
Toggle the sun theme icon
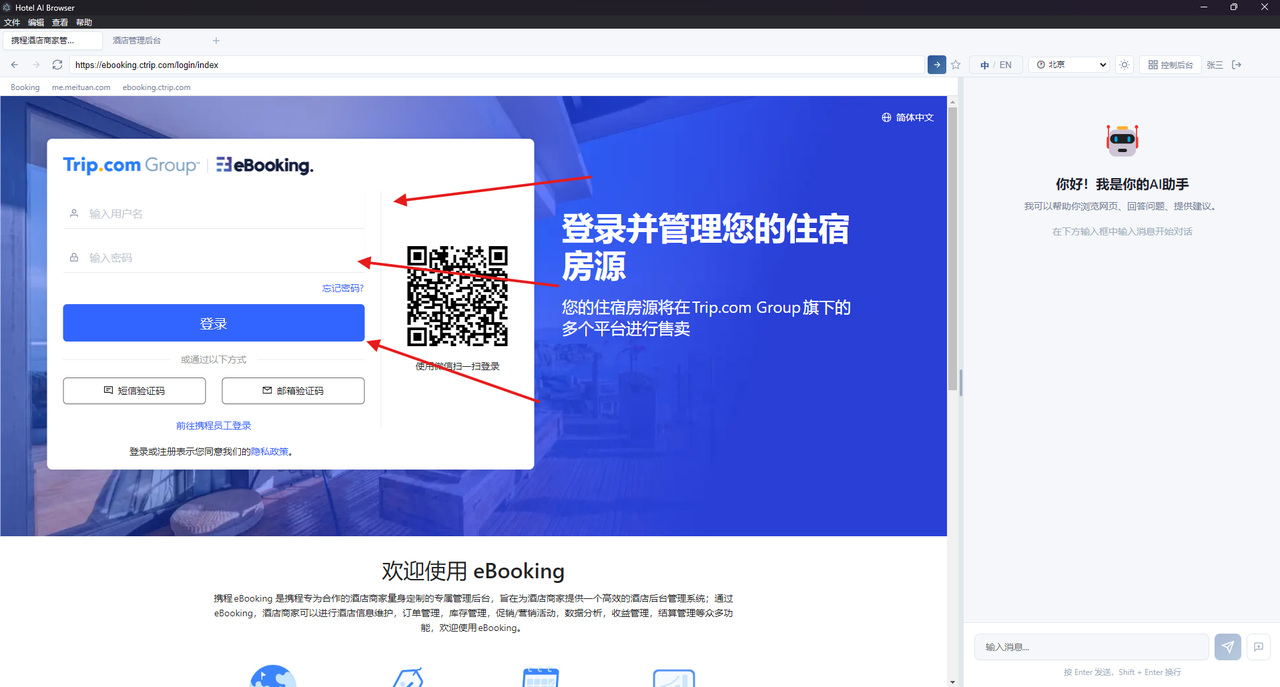[x=1124, y=65]
